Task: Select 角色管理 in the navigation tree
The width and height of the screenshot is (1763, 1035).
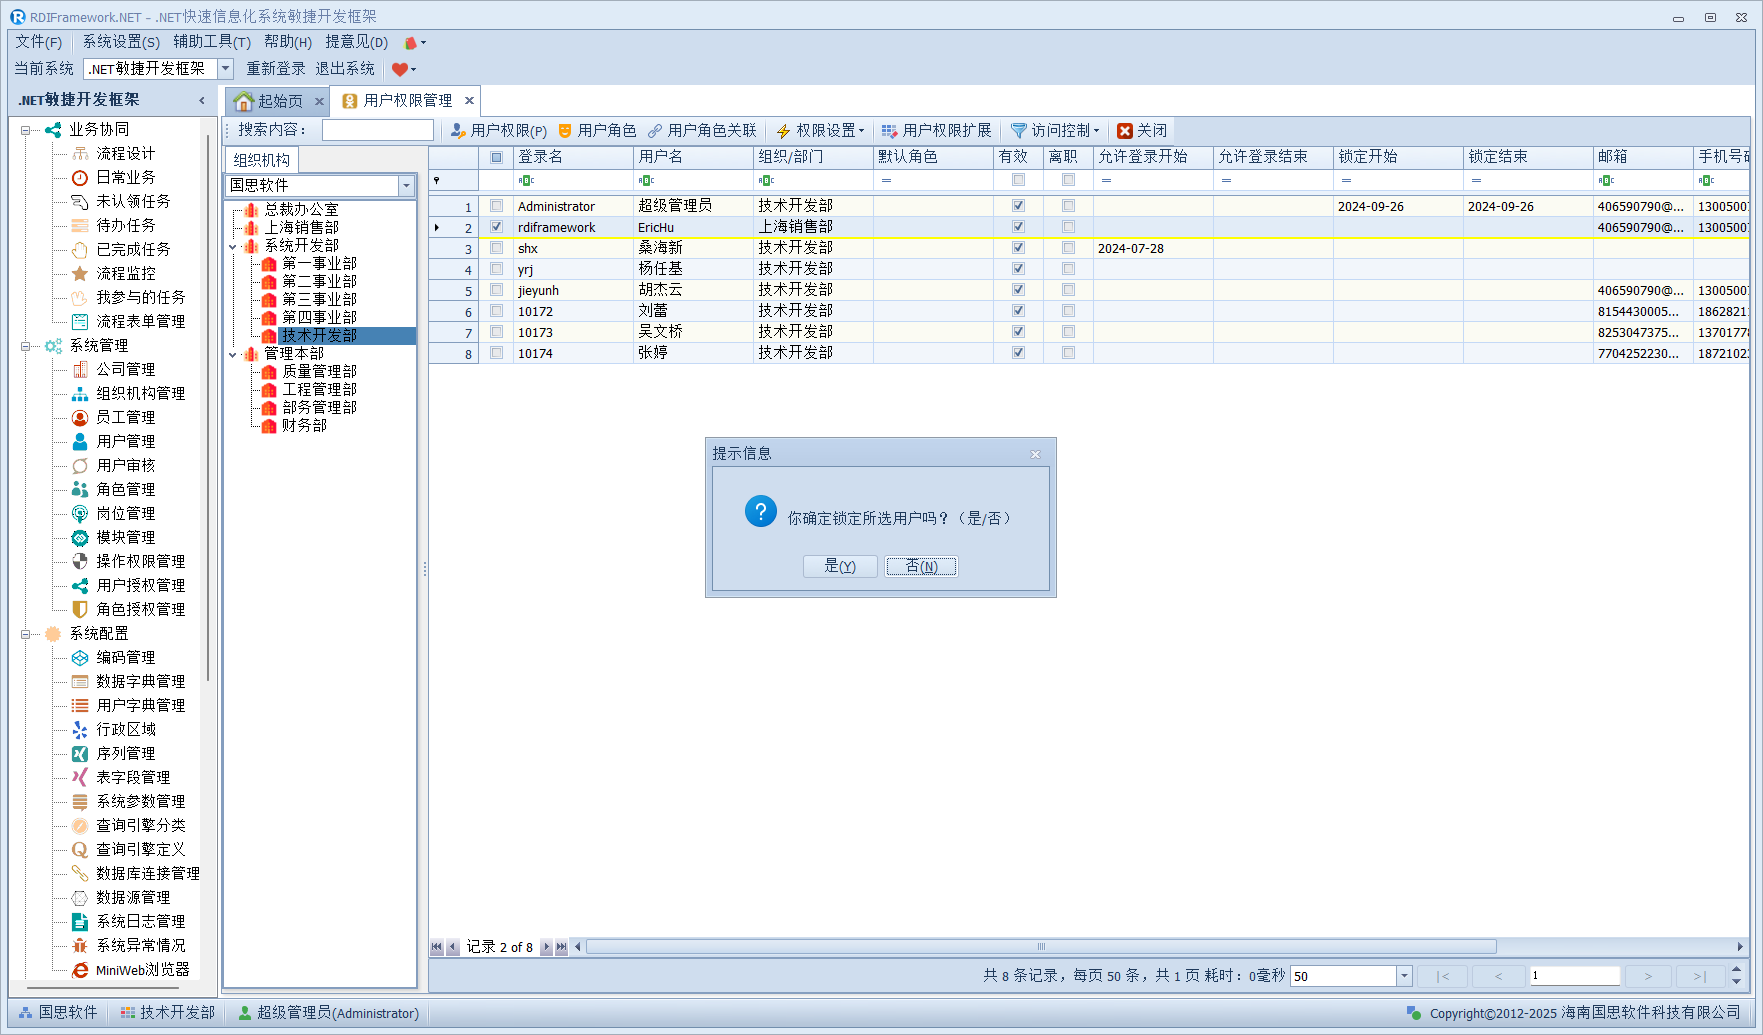Action: click(x=125, y=489)
